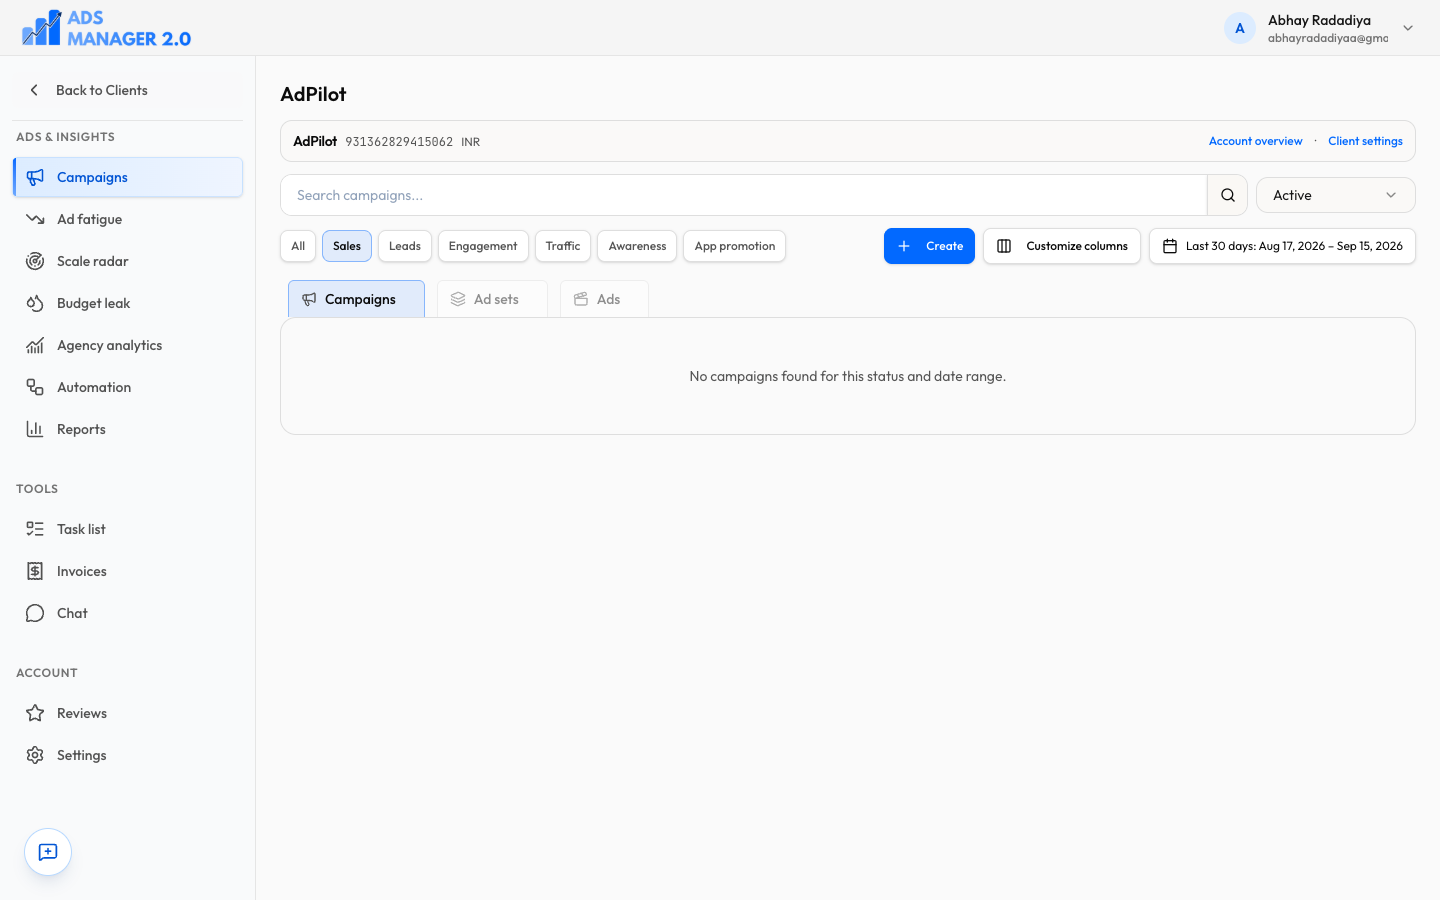Switch to the Ads tab

click(x=604, y=299)
